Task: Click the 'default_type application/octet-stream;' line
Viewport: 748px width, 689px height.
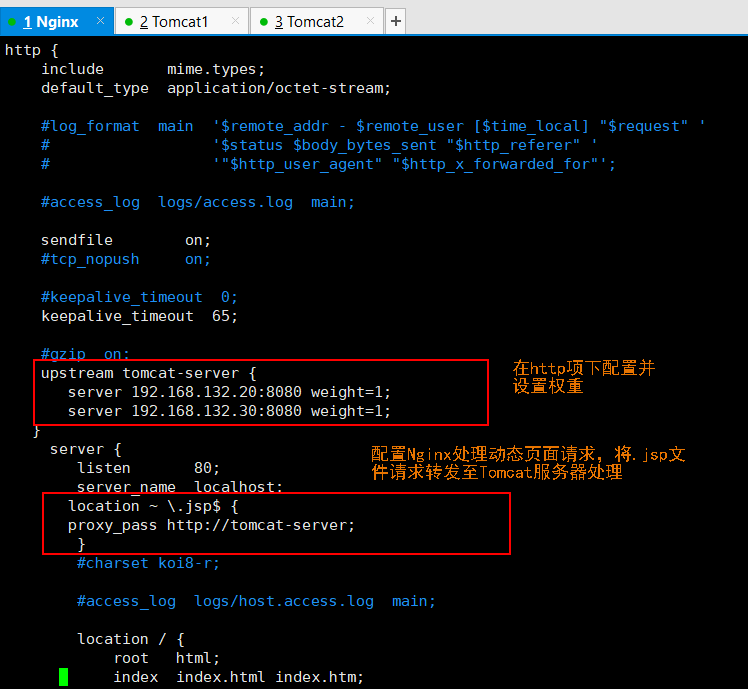Action: point(216,88)
